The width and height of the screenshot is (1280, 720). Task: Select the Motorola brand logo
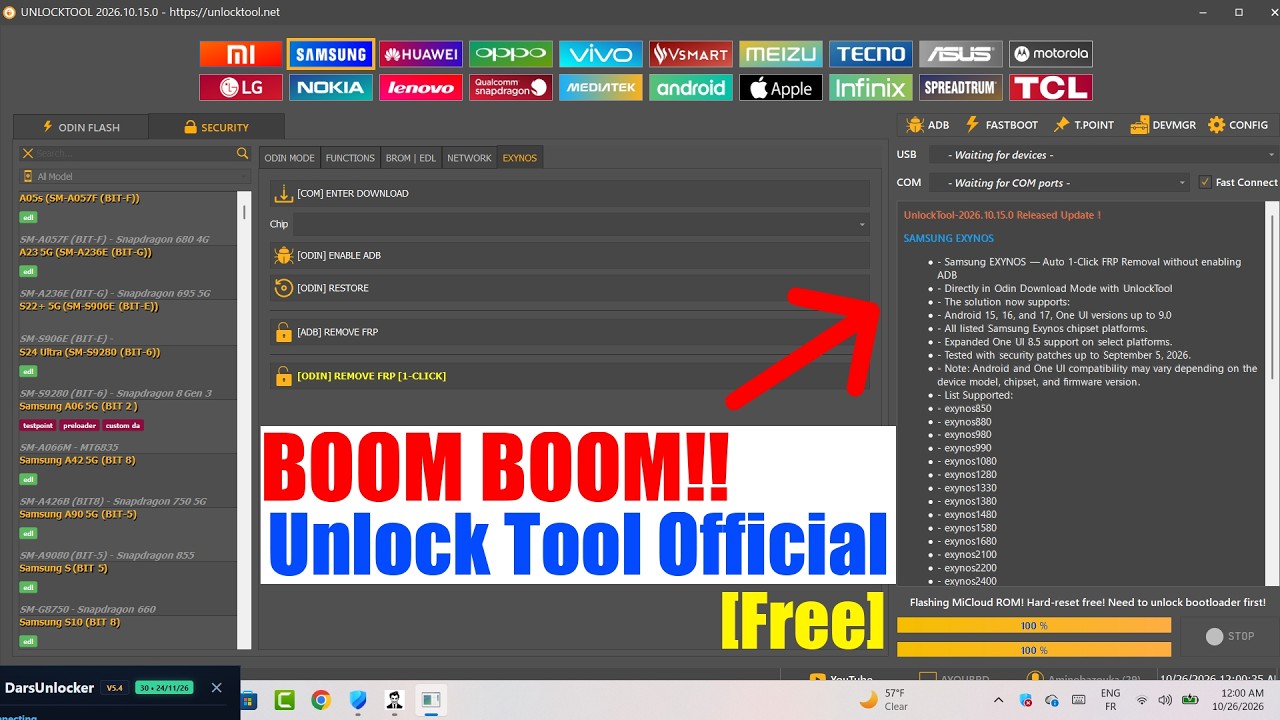pos(1051,54)
